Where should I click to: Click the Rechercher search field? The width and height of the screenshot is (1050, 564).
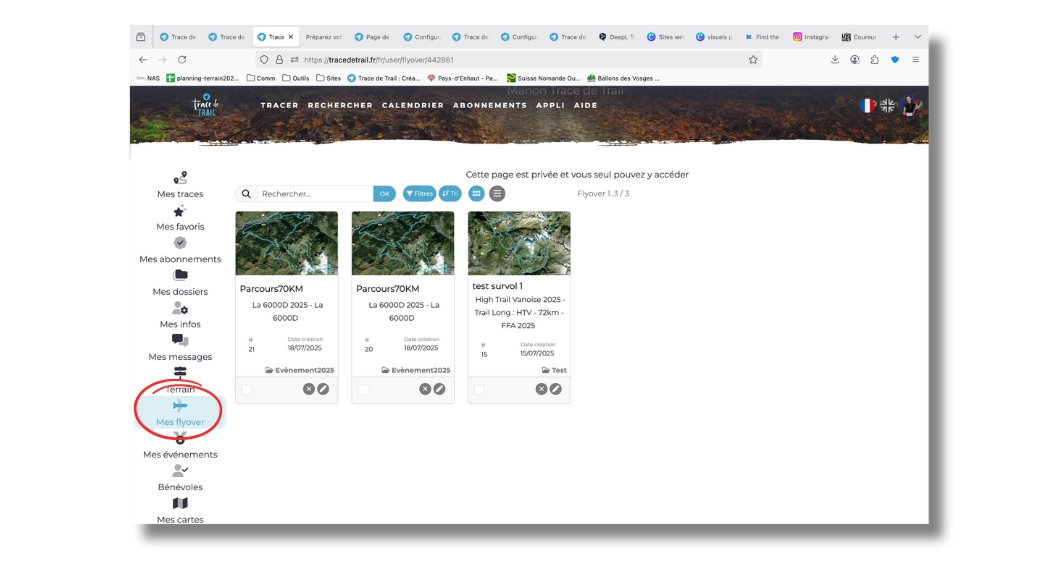[314, 194]
